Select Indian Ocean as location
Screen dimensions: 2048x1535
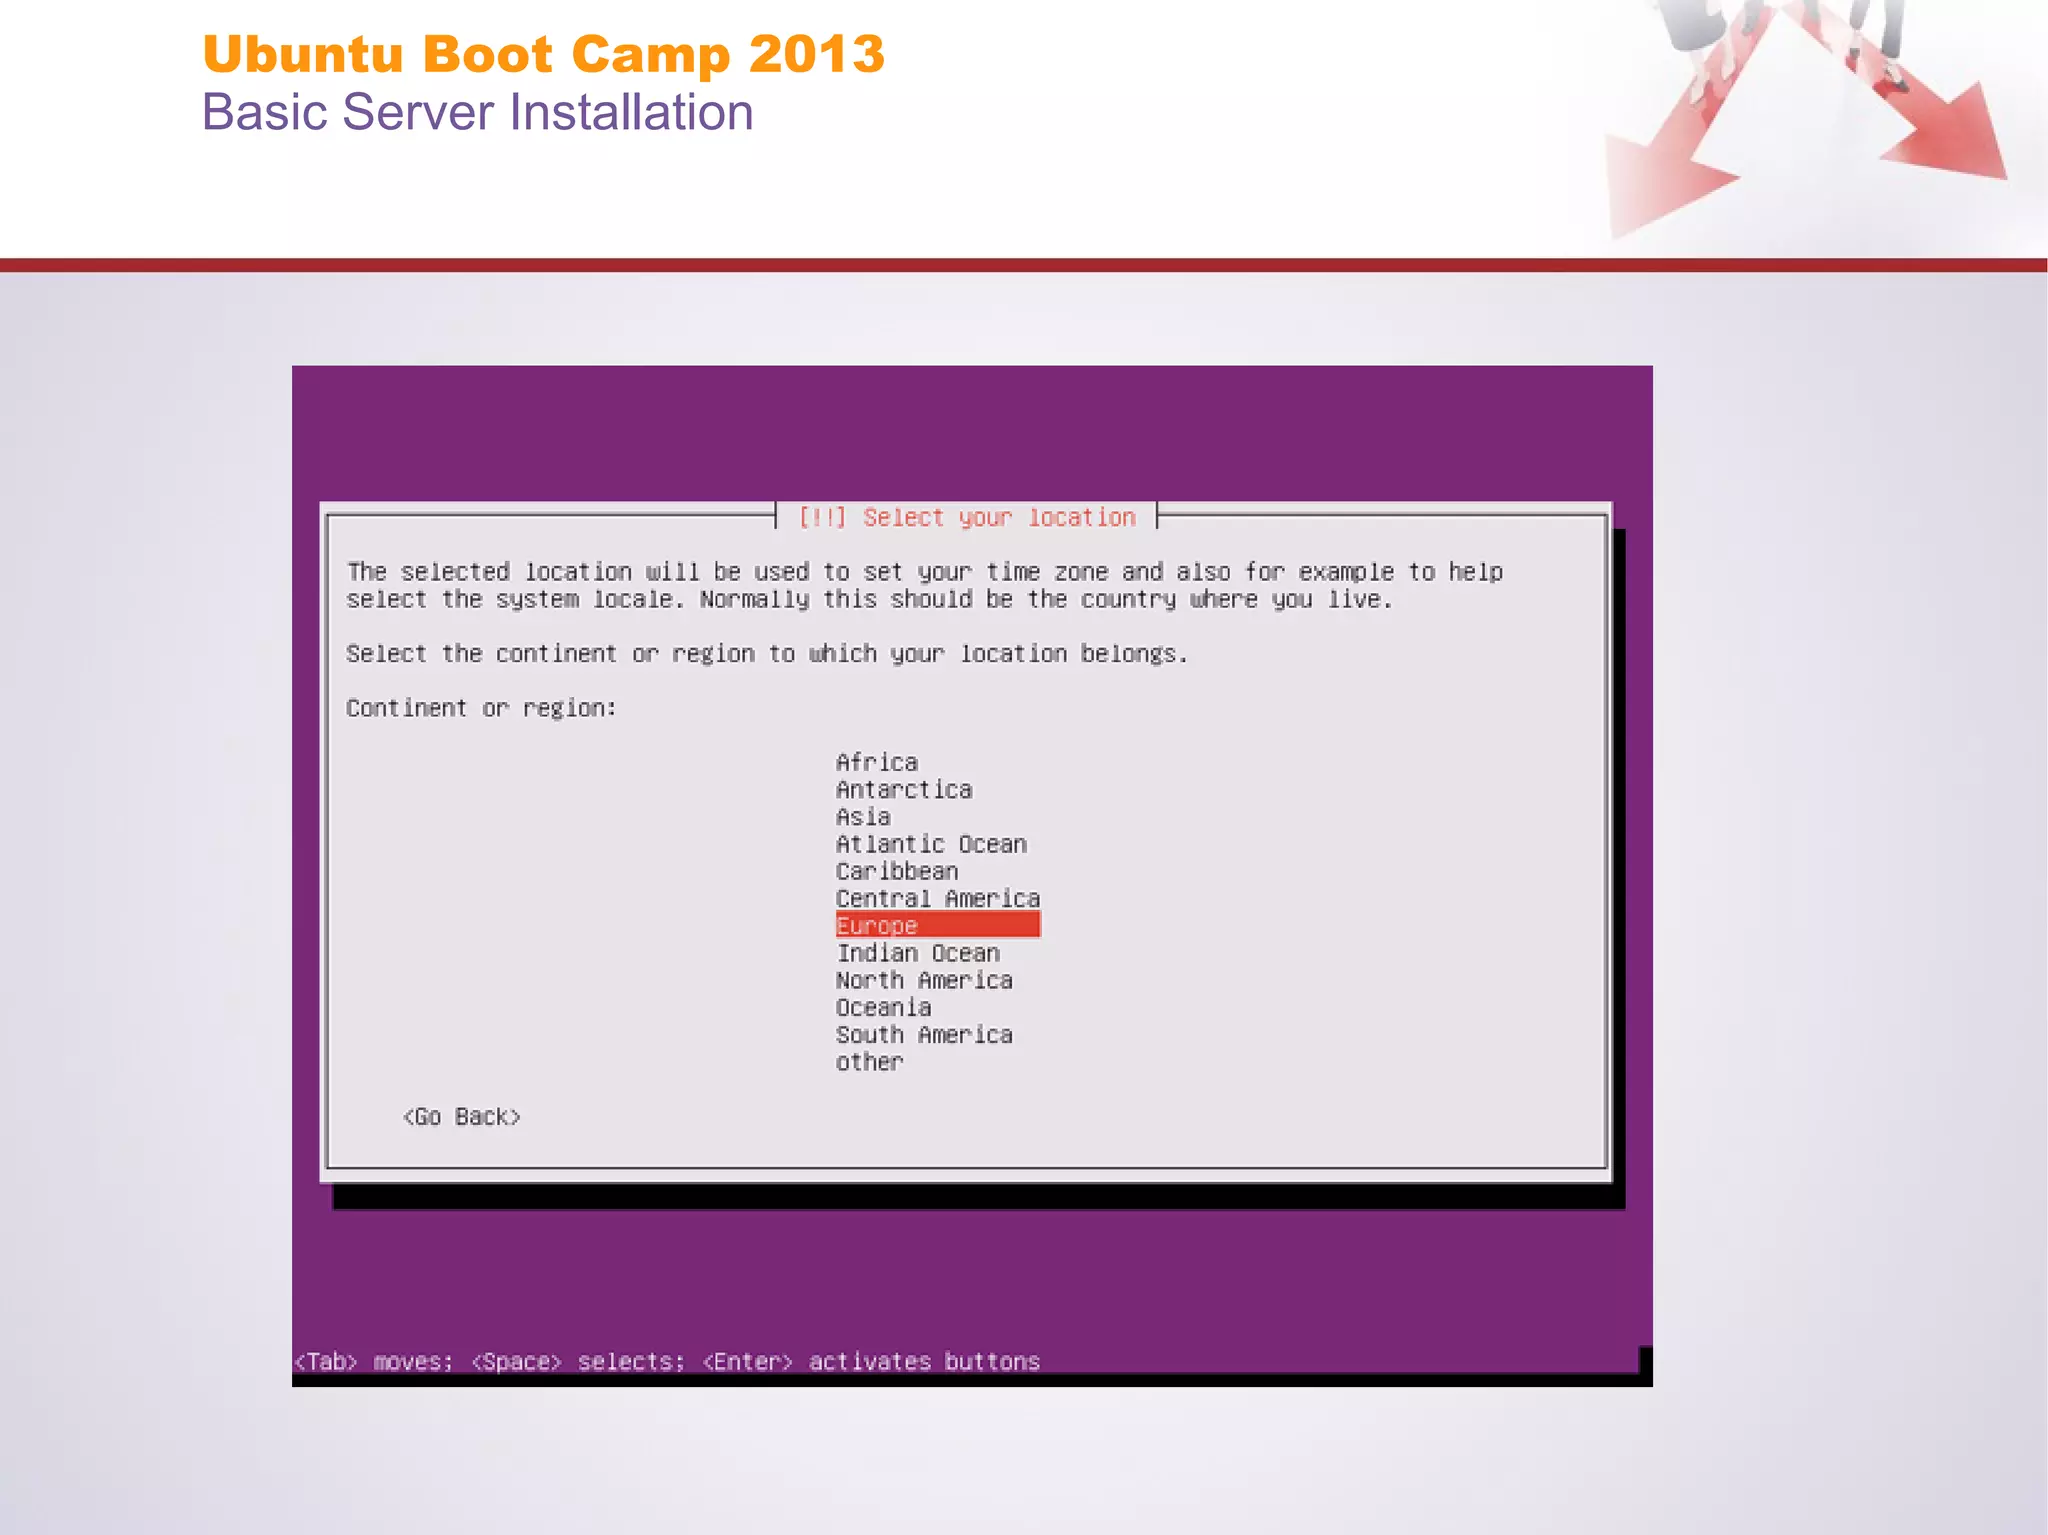click(x=918, y=953)
